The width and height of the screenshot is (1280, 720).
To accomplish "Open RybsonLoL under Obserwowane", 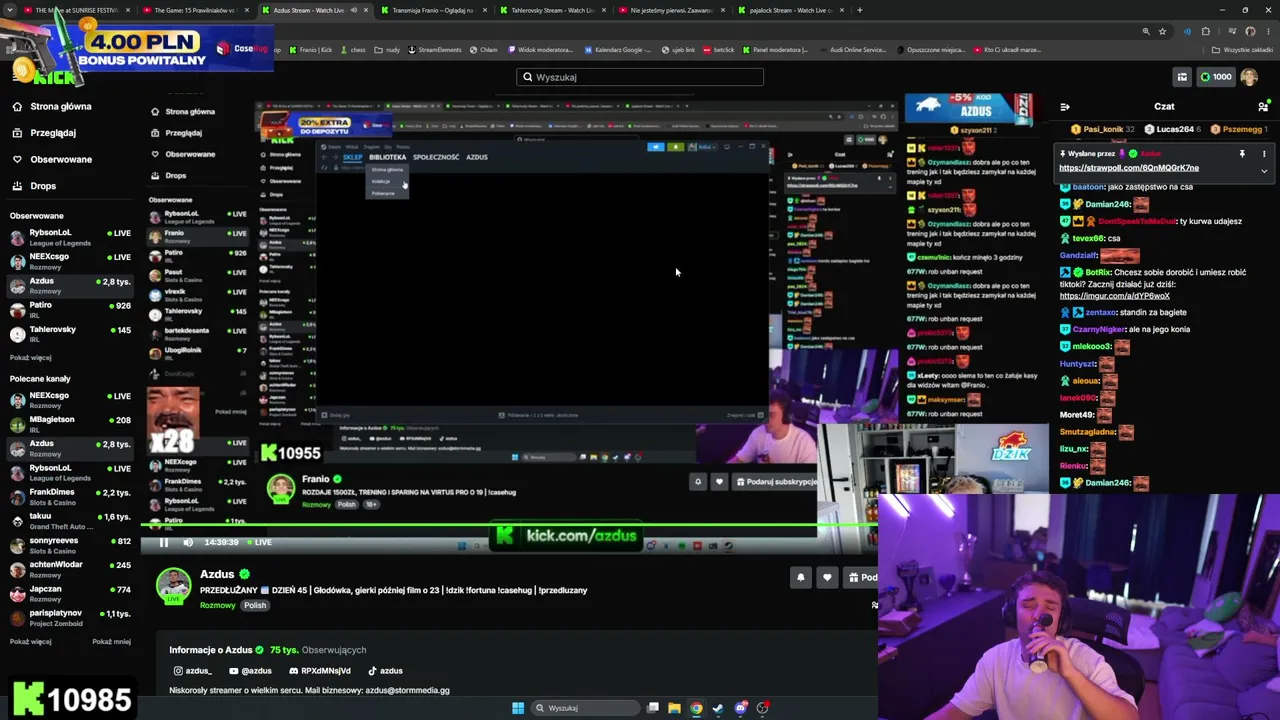I will pos(70,237).
